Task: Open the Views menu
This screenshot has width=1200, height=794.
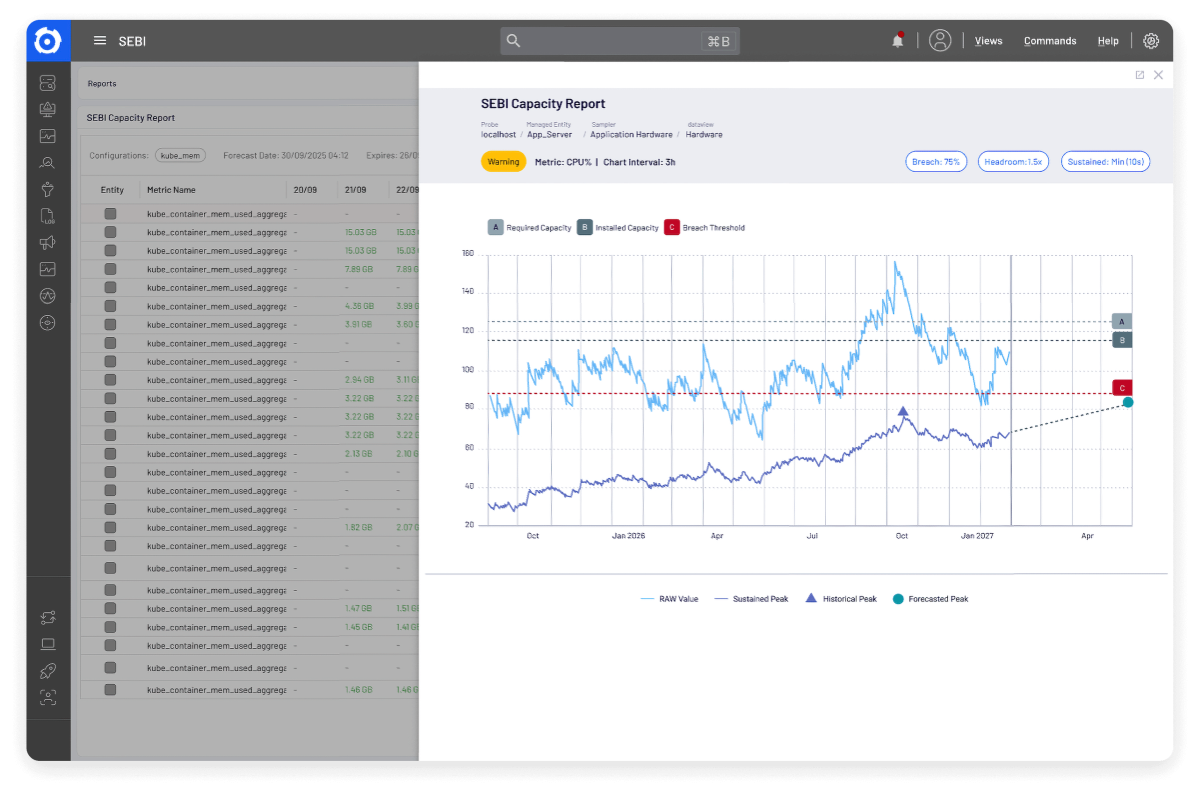Action: [988, 40]
